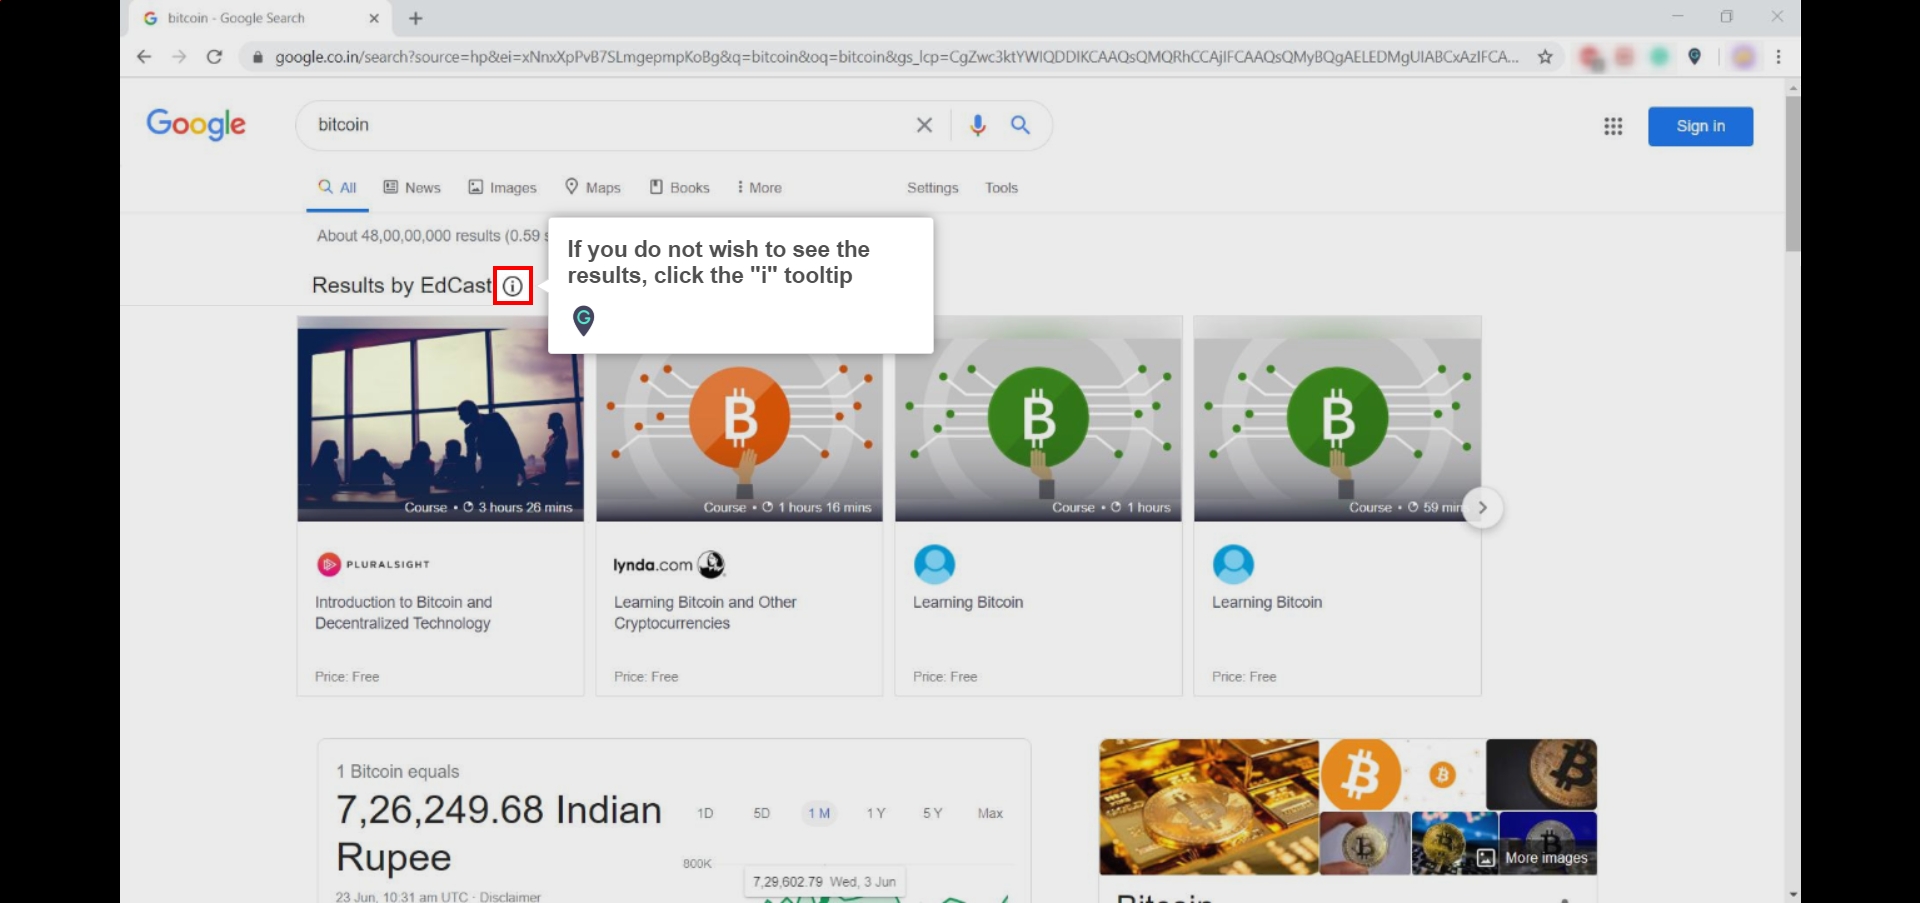Select the 5Y chart range
The image size is (1920, 903).
click(x=933, y=813)
